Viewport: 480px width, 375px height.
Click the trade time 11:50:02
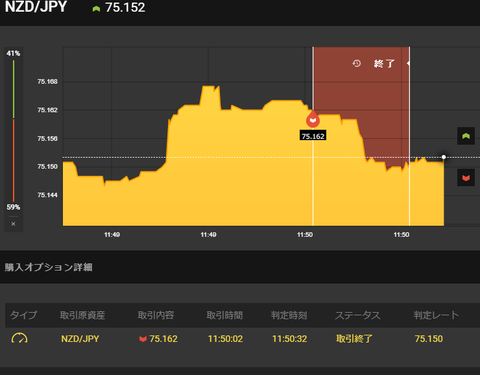(225, 339)
